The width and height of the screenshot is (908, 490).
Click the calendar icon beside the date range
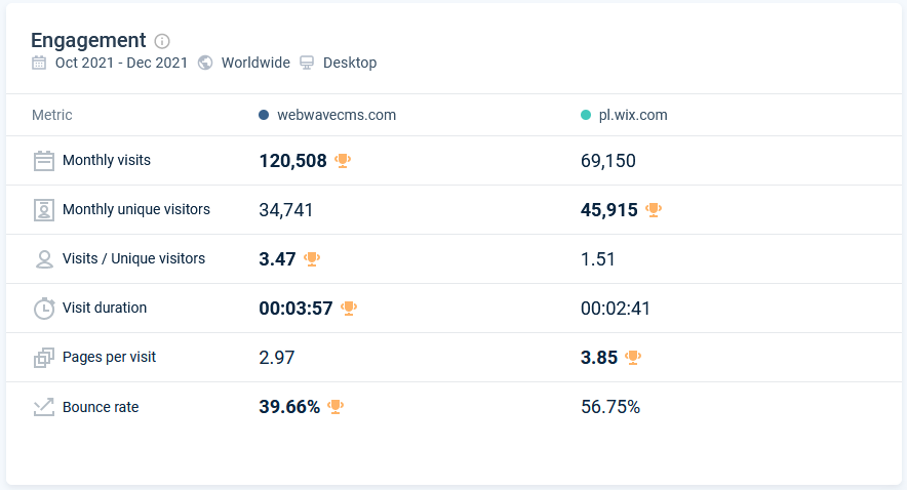(39, 63)
